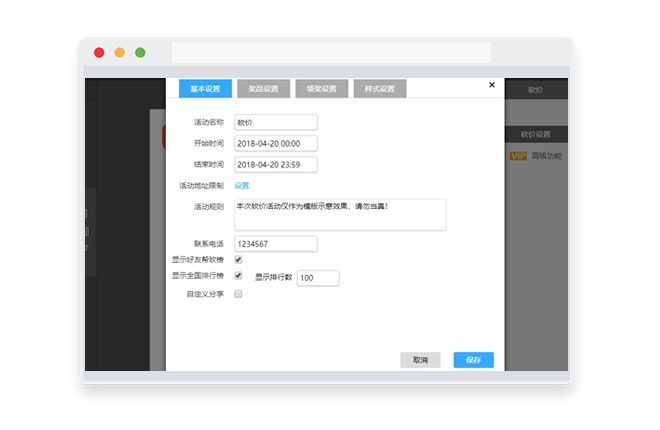Click the yellow minimize window dot
This screenshot has width=660, height=430.
point(120,53)
